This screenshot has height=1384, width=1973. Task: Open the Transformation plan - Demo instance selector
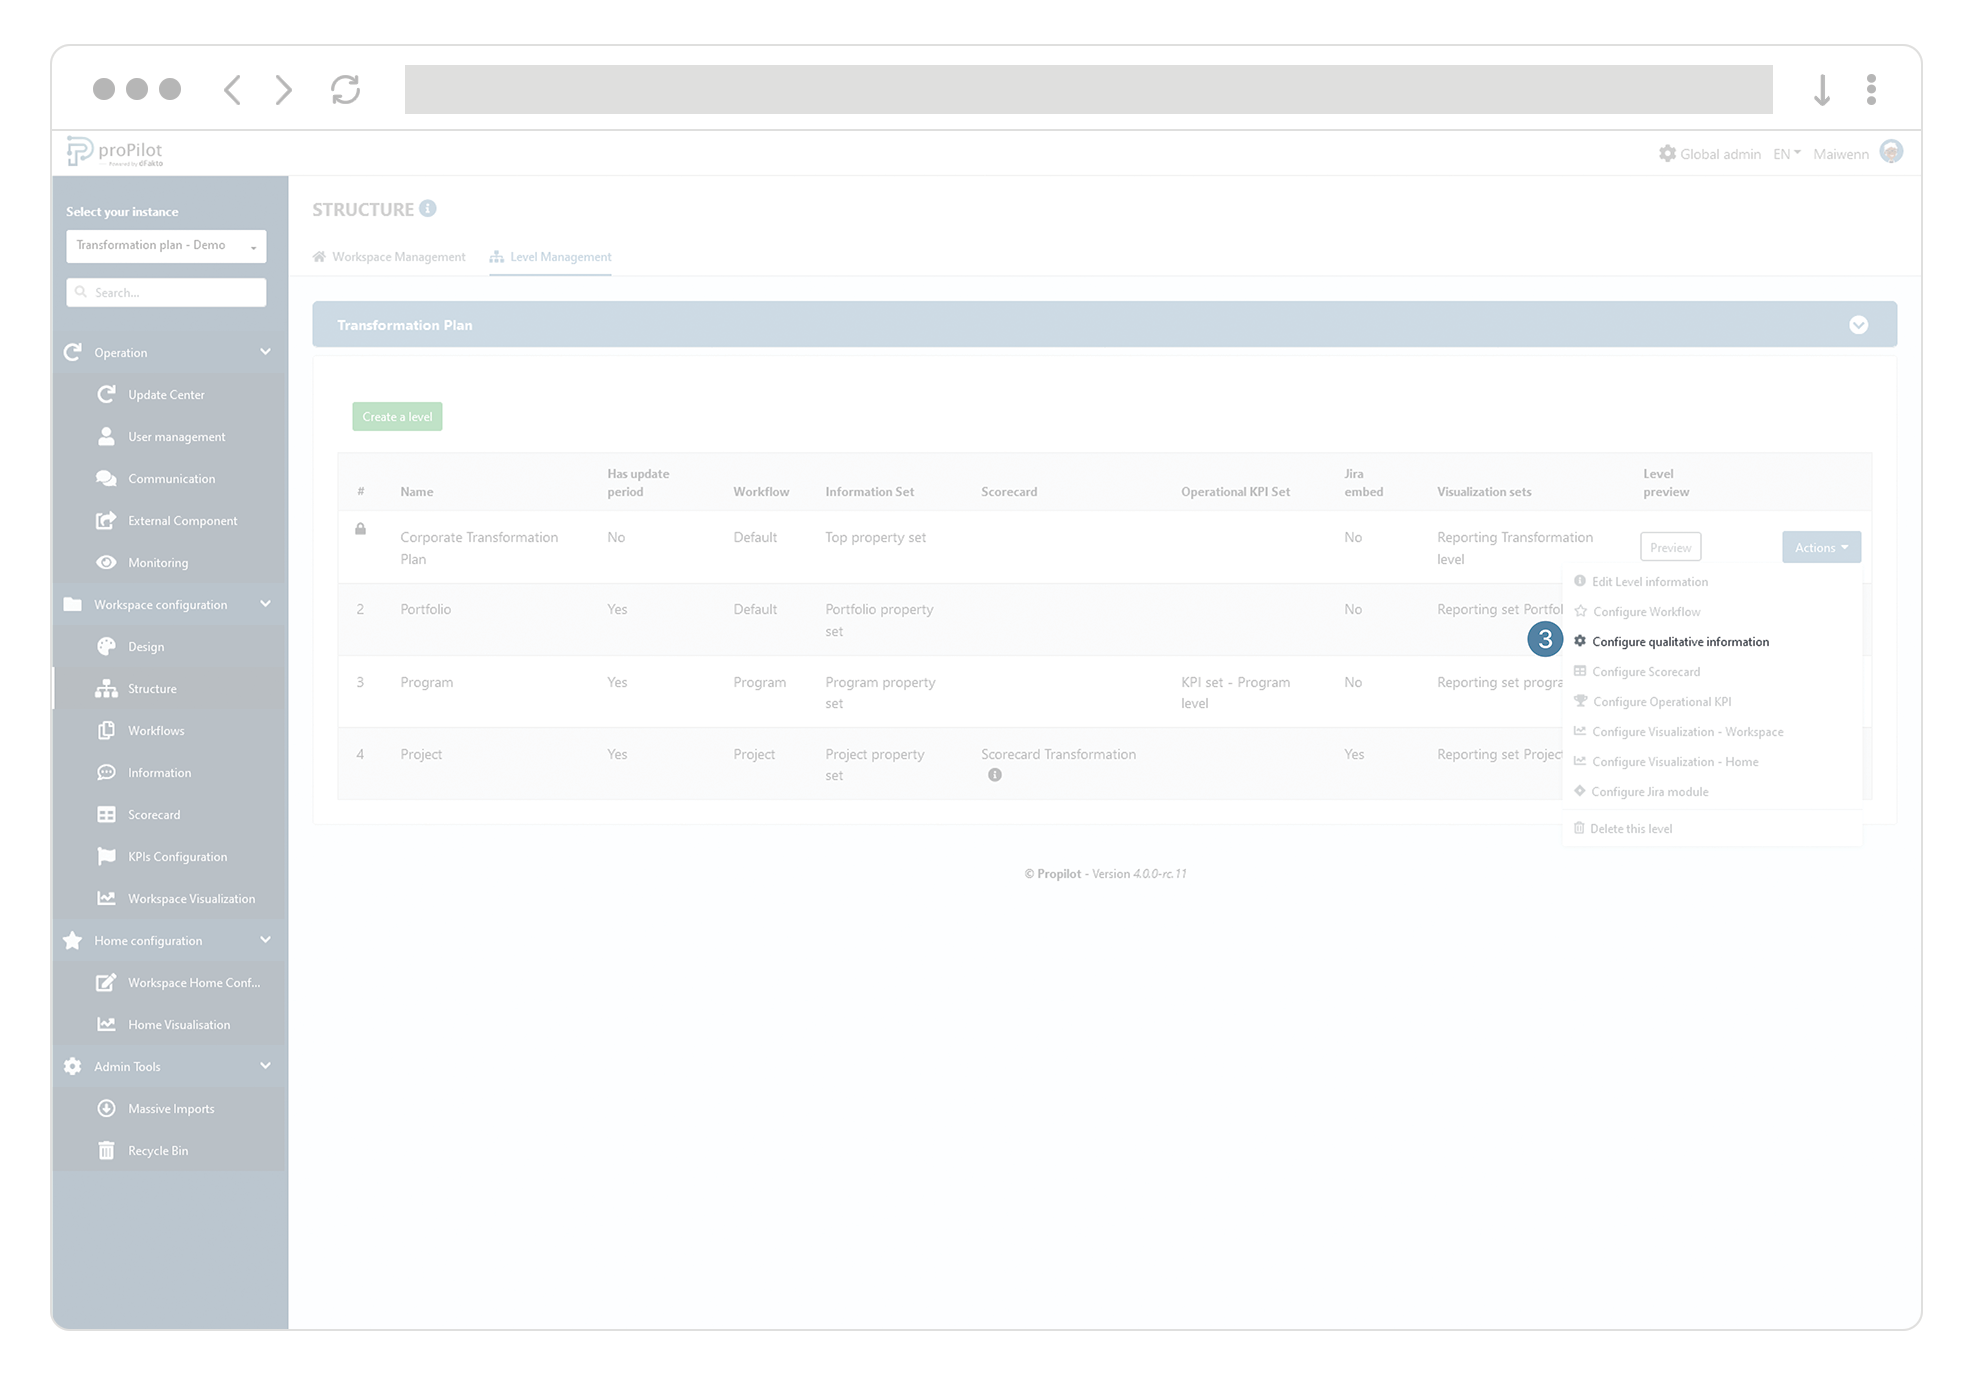pyautogui.click(x=166, y=245)
